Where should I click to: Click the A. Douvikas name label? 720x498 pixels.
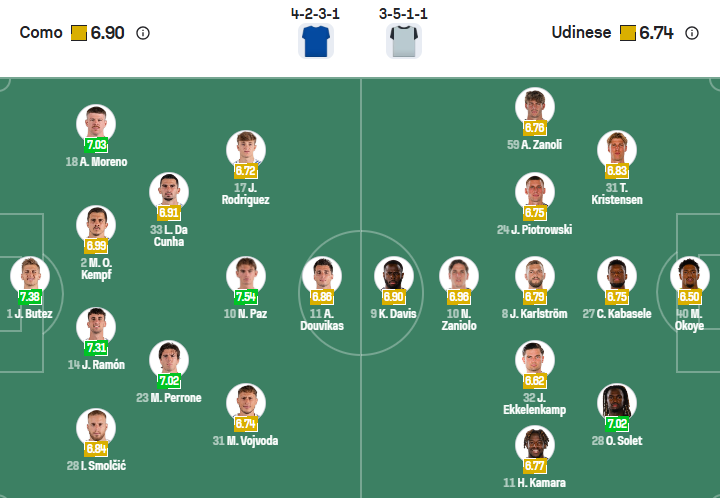click(x=321, y=320)
